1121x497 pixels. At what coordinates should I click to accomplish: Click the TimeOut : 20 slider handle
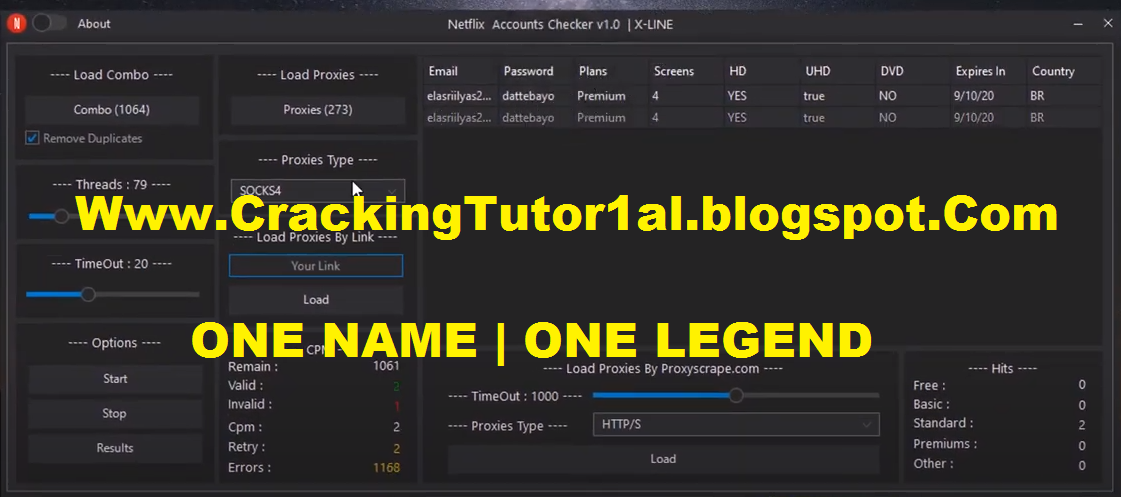coord(88,294)
